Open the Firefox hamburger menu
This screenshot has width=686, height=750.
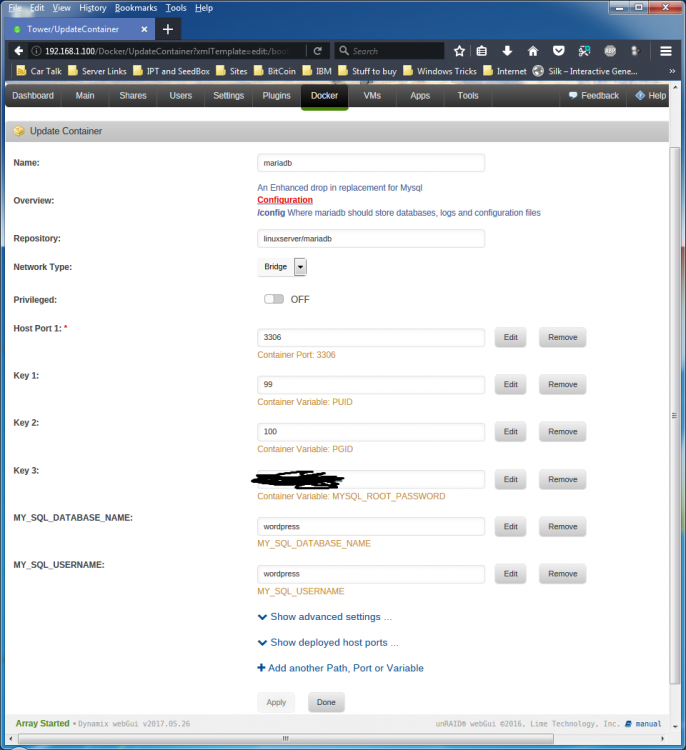tap(666, 51)
